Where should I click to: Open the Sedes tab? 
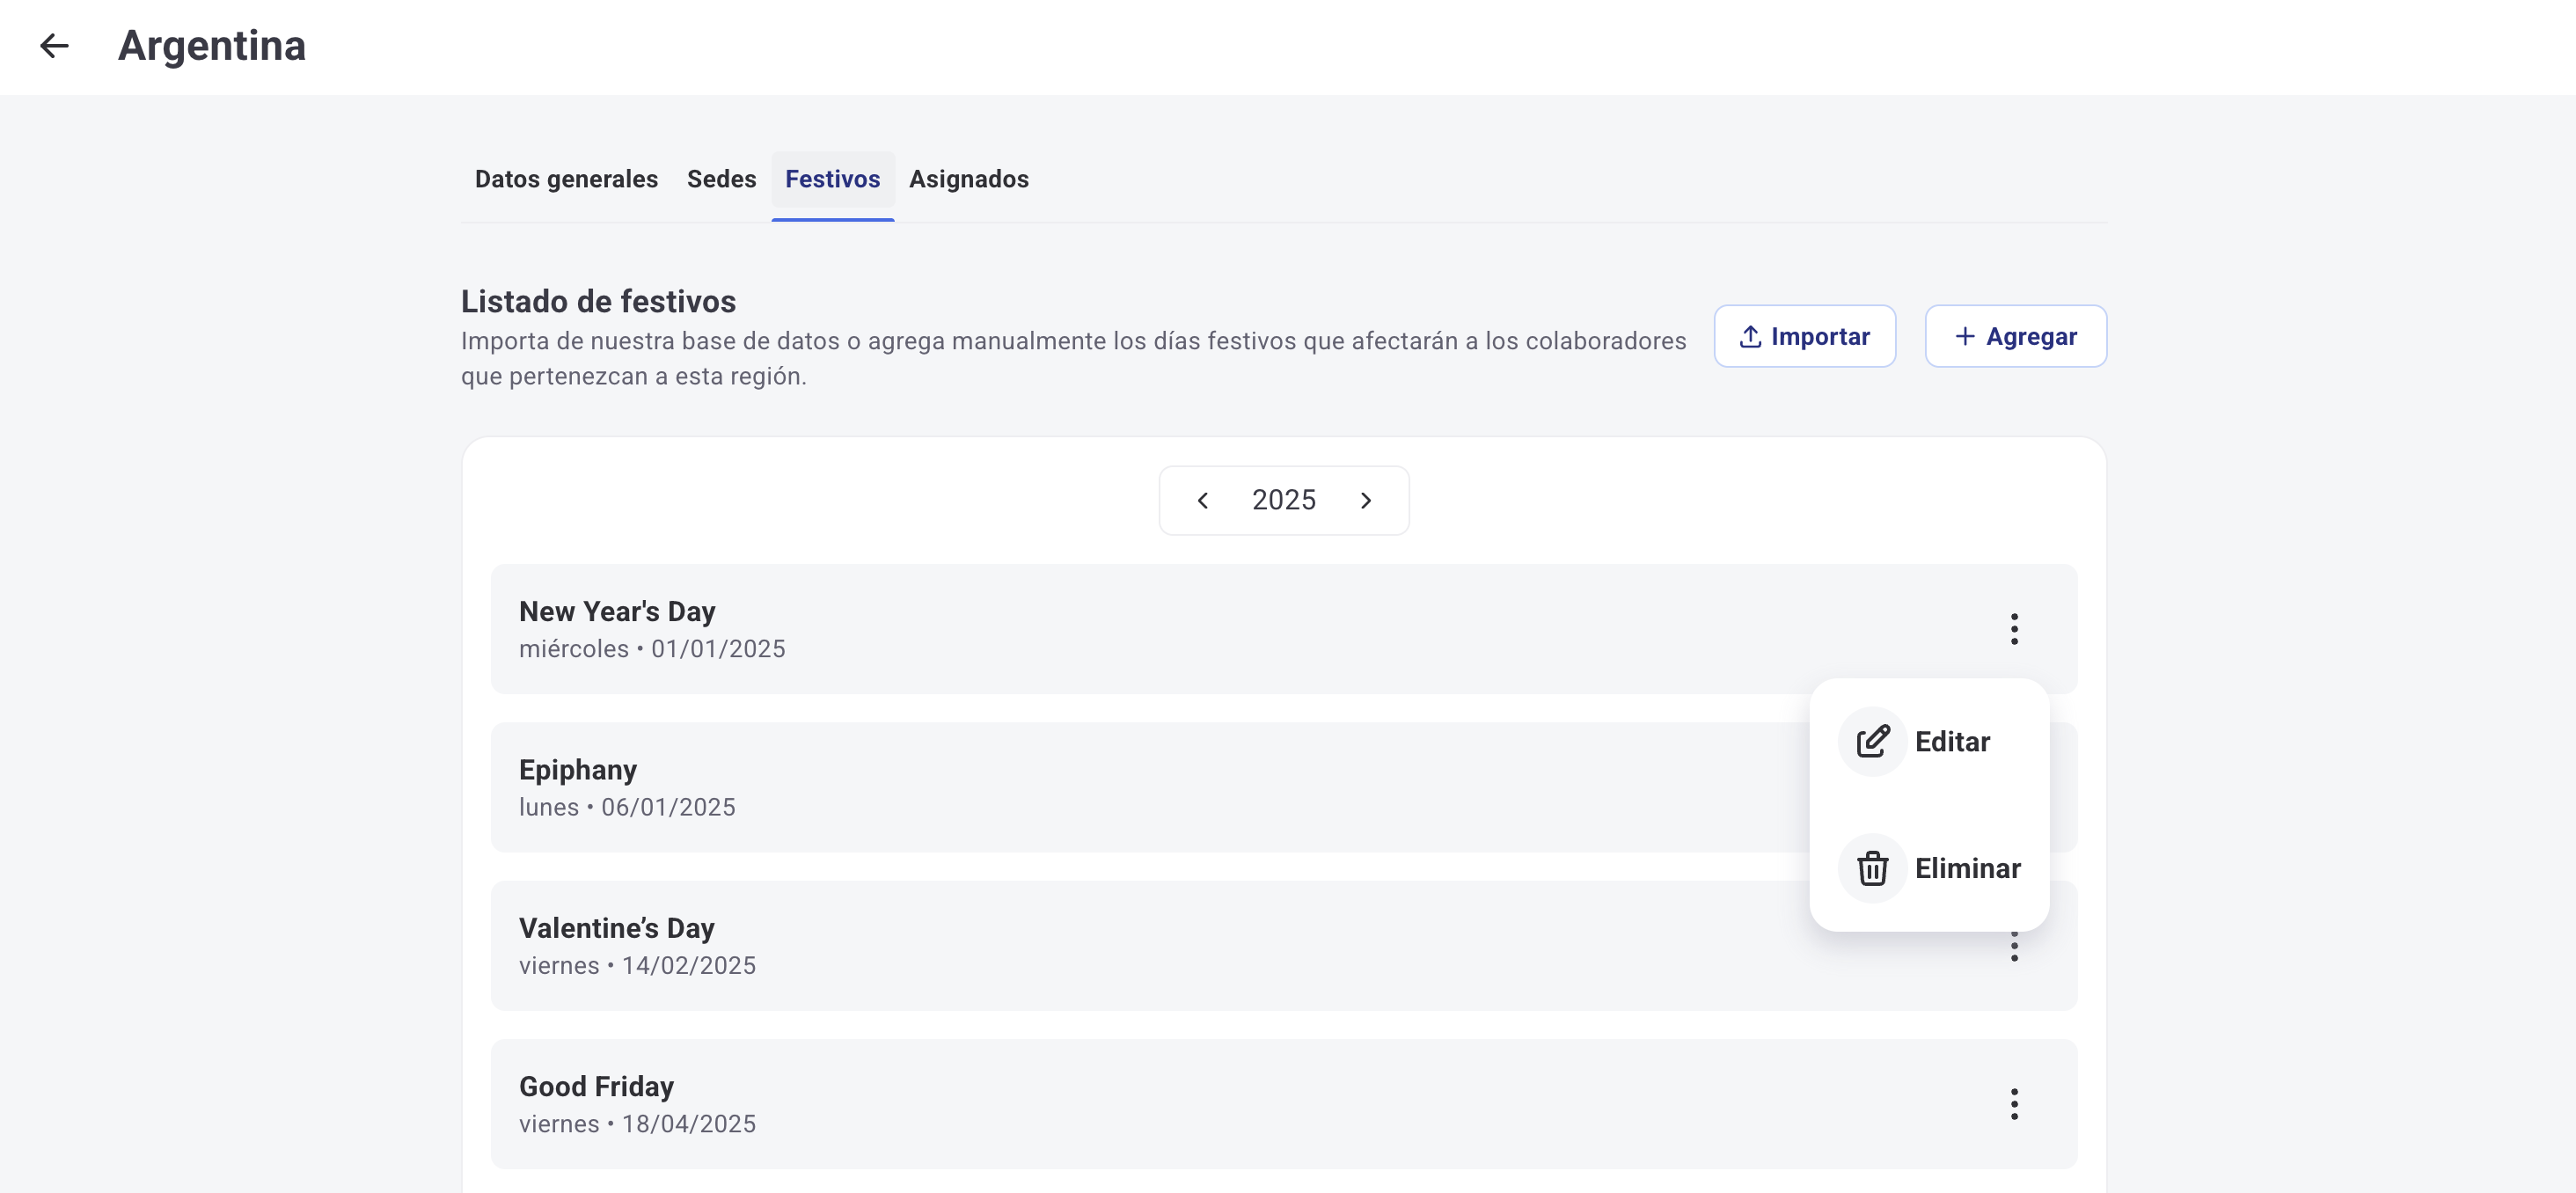(721, 179)
